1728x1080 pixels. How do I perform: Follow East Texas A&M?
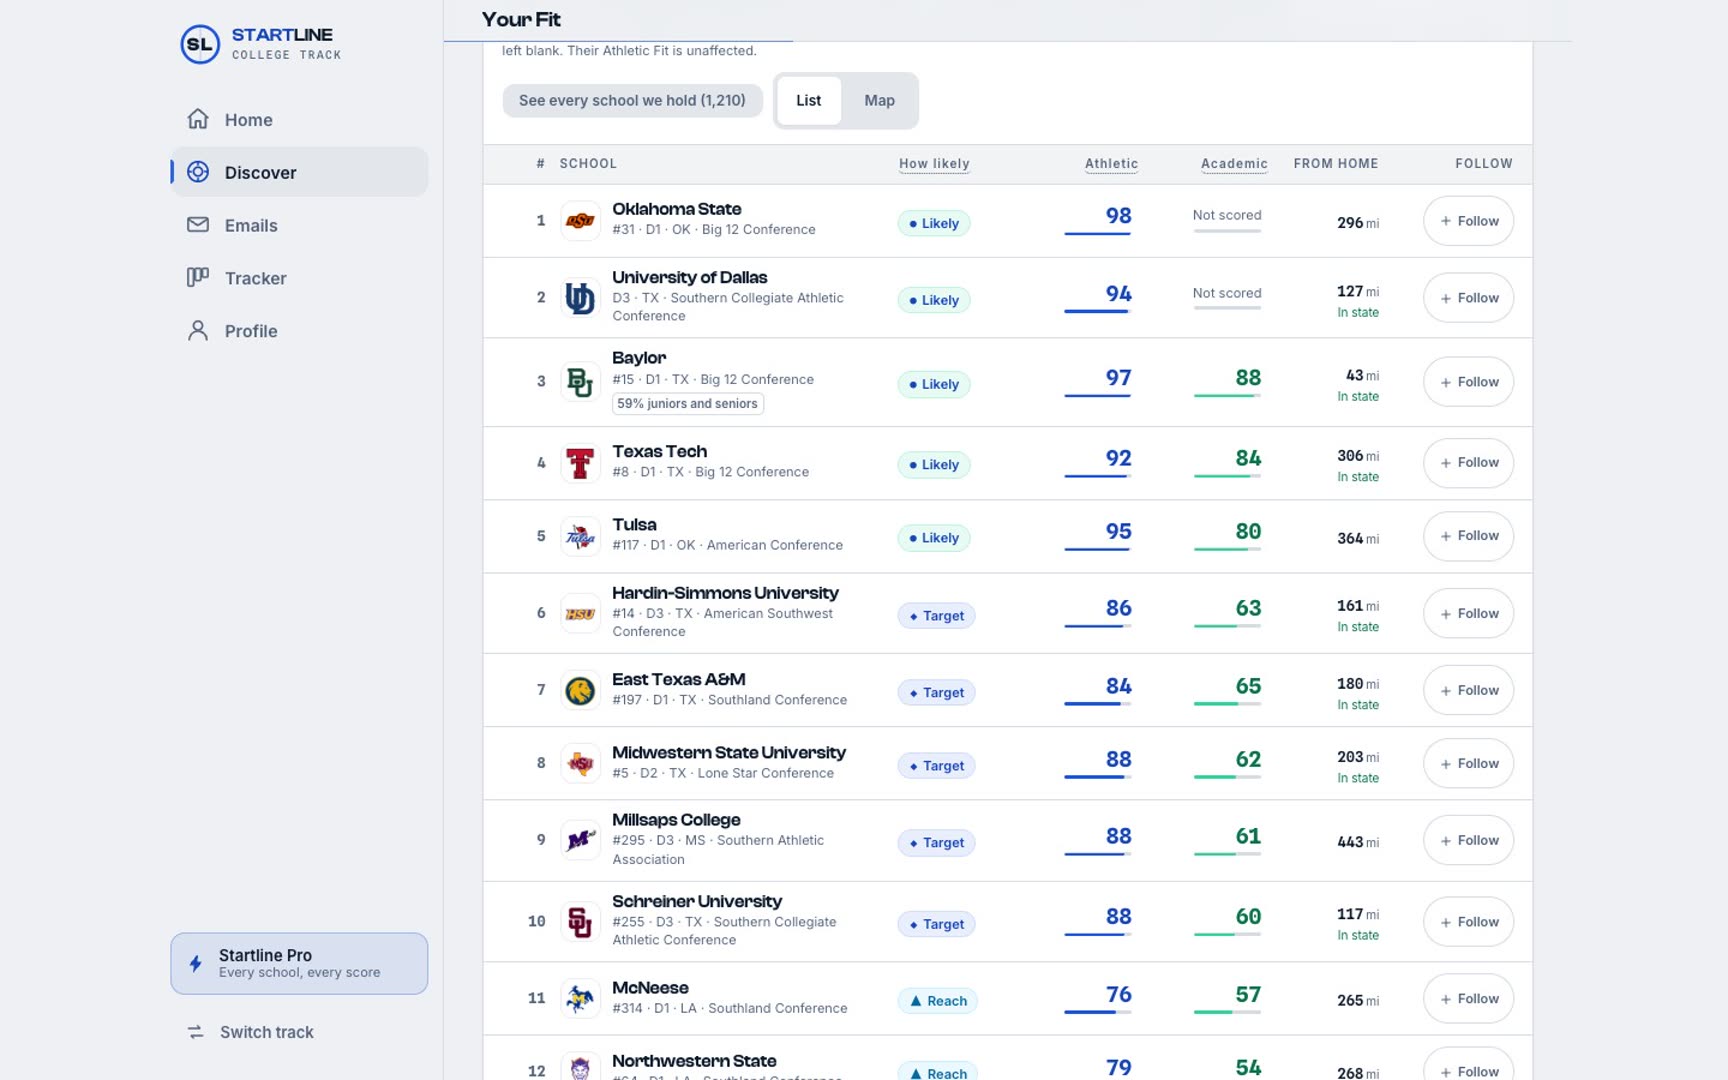[1468, 691]
